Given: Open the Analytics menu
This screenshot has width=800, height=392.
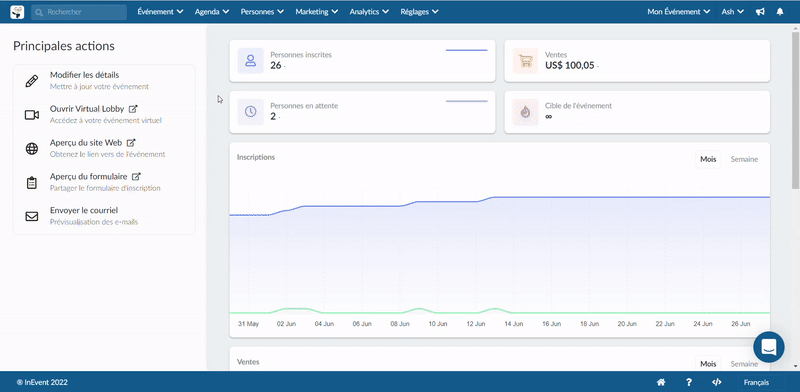Looking at the screenshot, I should tap(369, 12).
